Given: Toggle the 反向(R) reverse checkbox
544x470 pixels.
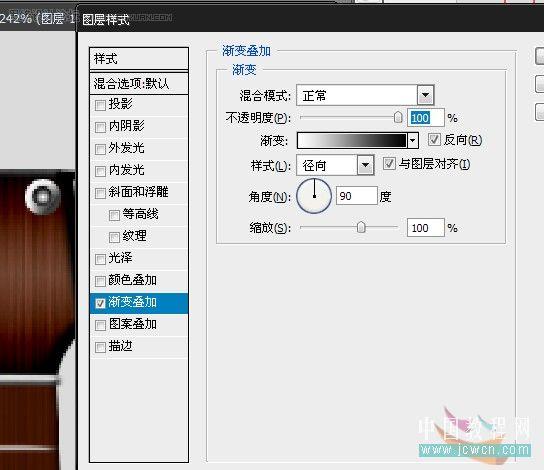Looking at the screenshot, I should [434, 139].
